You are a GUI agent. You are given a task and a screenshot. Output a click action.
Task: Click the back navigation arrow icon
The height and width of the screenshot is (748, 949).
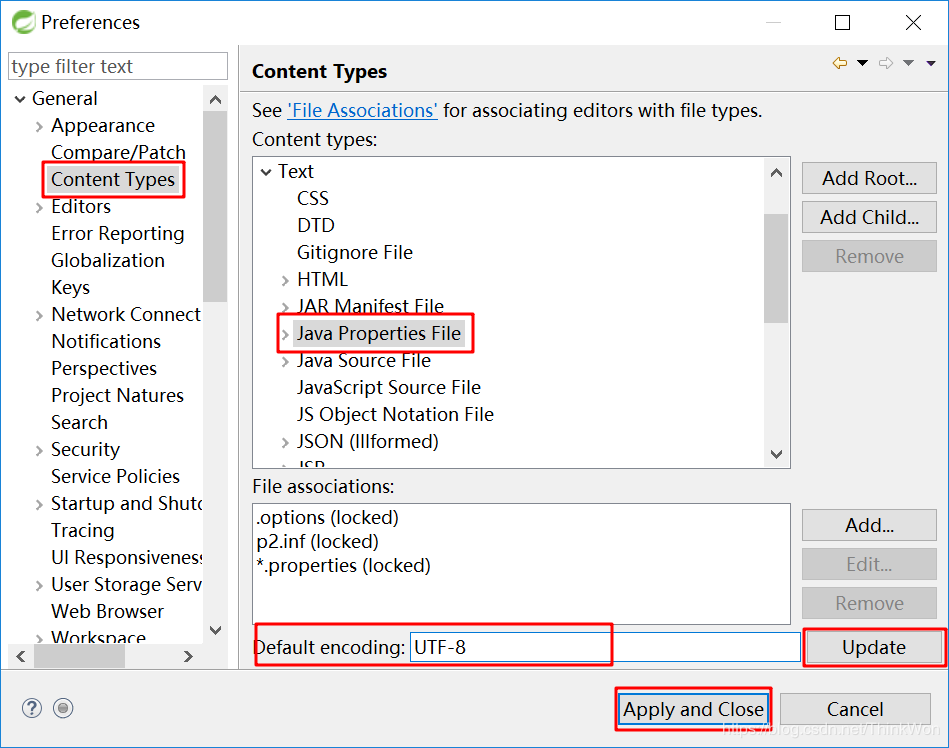click(839, 63)
